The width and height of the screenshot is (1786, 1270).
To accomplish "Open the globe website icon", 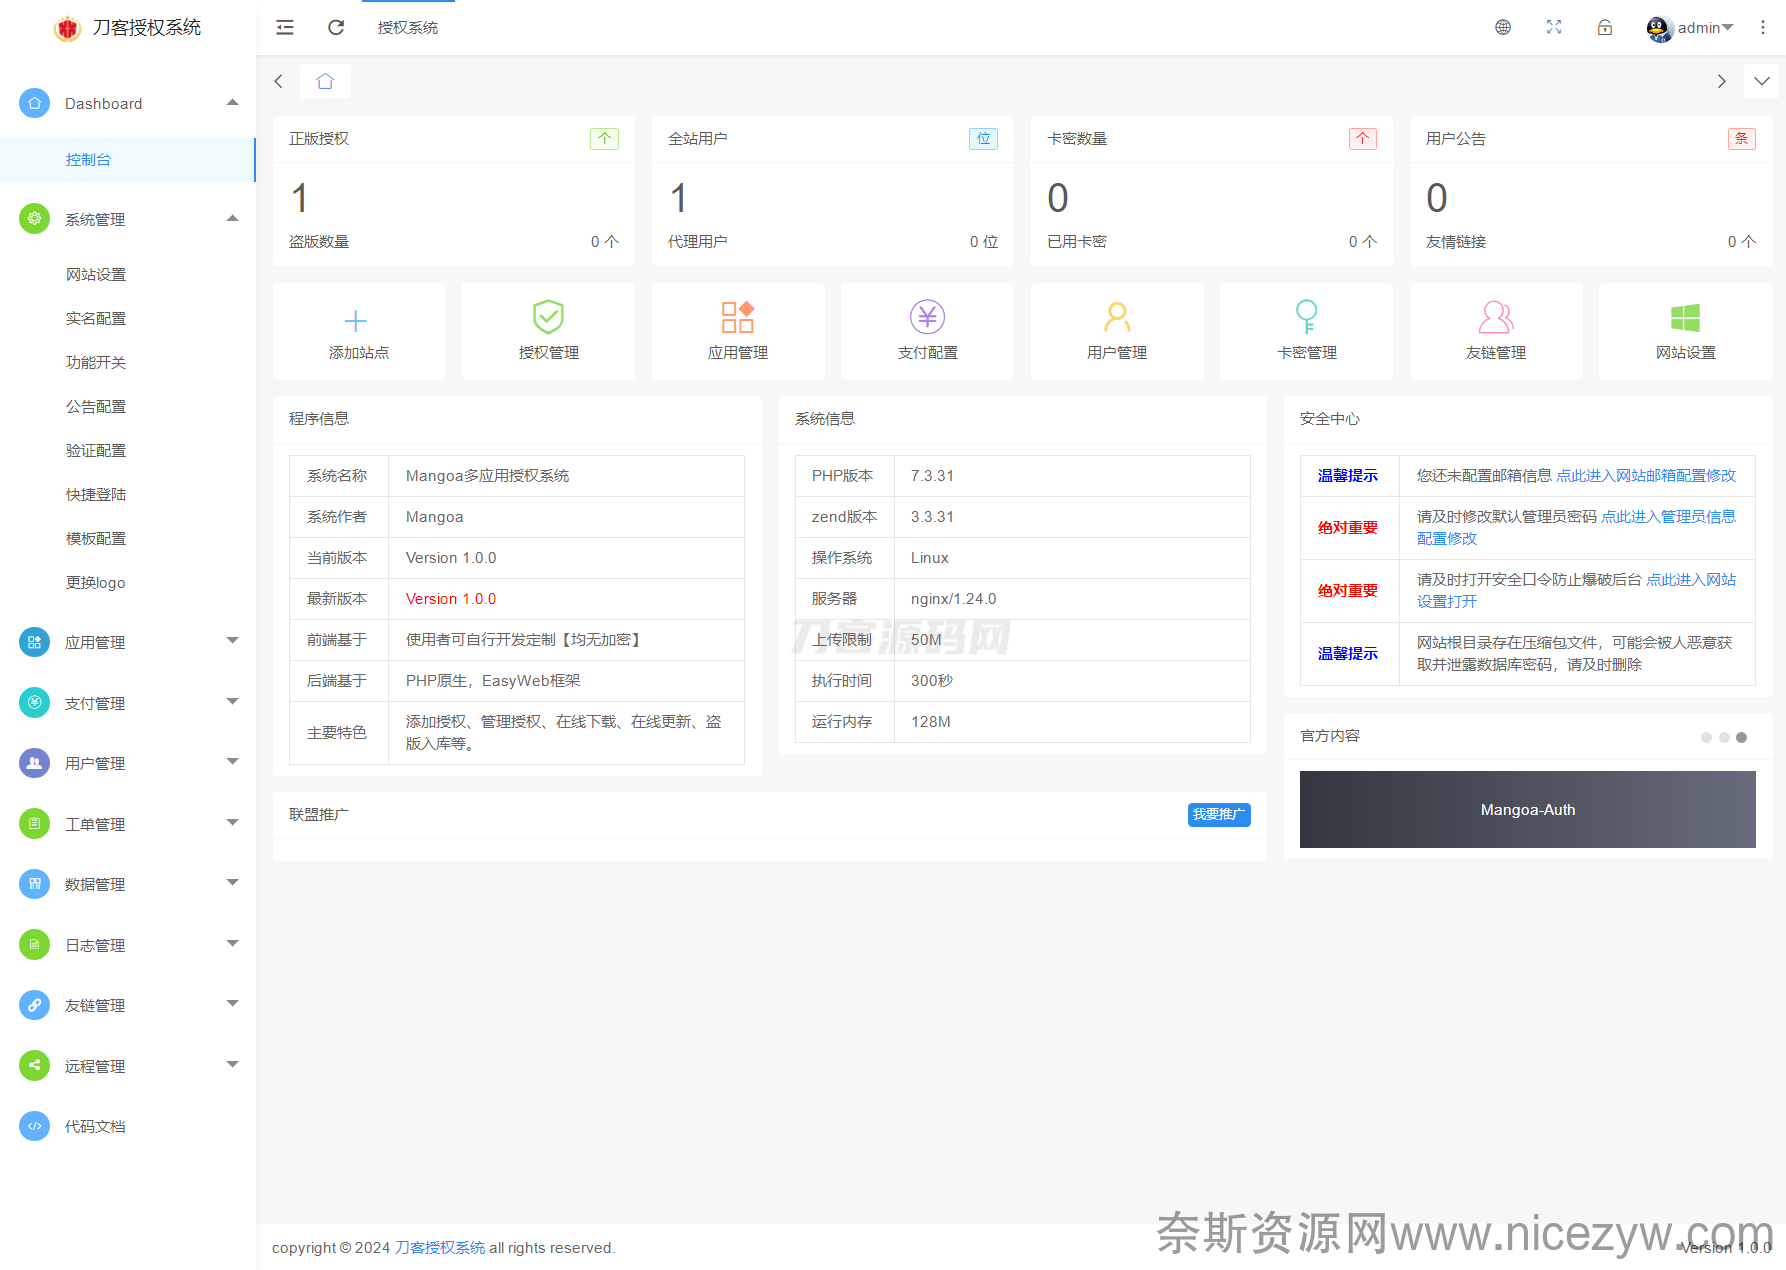I will 1503,28.
